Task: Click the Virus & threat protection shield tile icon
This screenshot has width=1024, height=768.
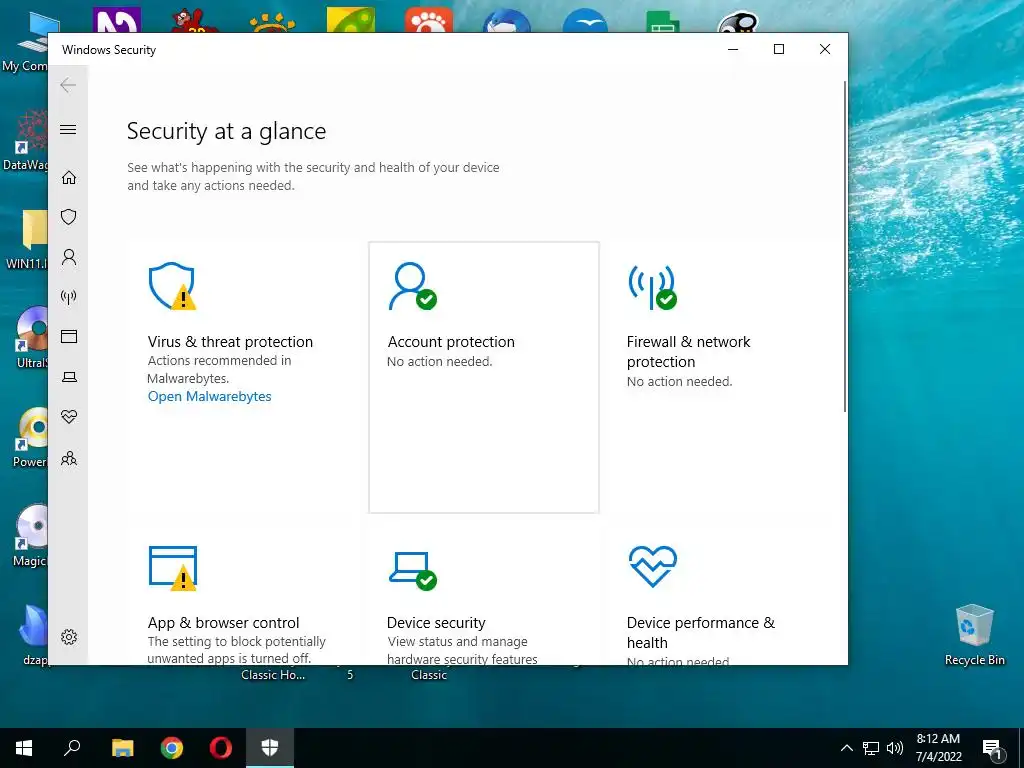Action: (172, 286)
